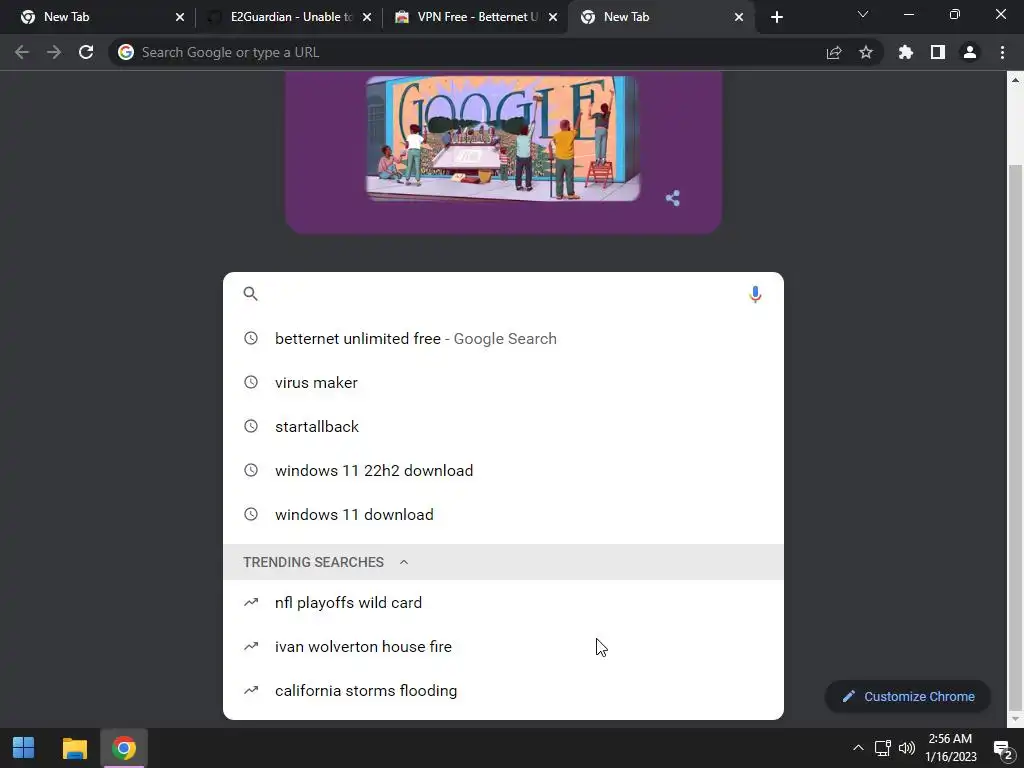Close the E2Guardian tab
This screenshot has height=768, width=1024.
pyautogui.click(x=367, y=17)
